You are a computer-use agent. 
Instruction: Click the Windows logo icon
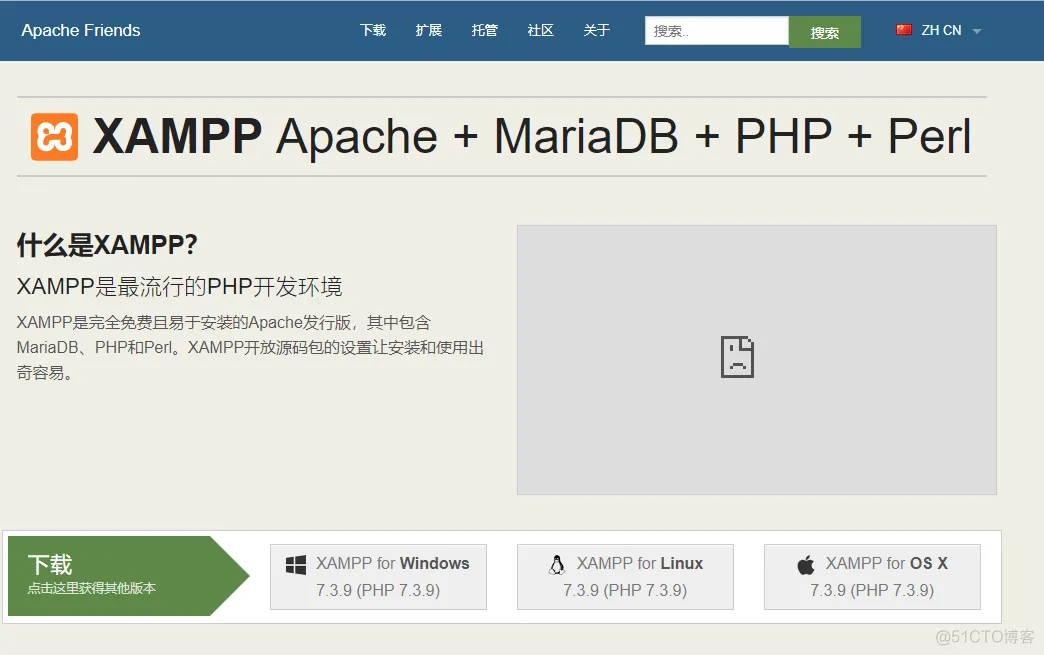296,565
